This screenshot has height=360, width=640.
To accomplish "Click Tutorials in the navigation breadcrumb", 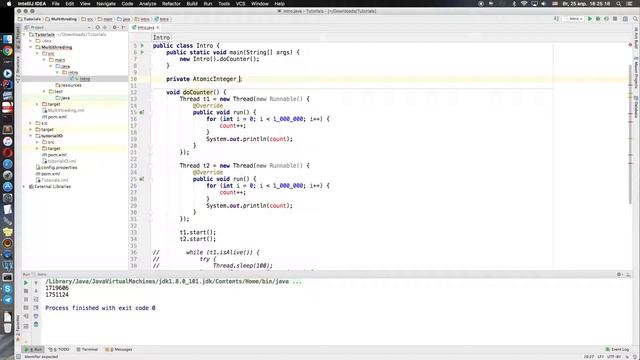I will pyautogui.click(x=29, y=19).
